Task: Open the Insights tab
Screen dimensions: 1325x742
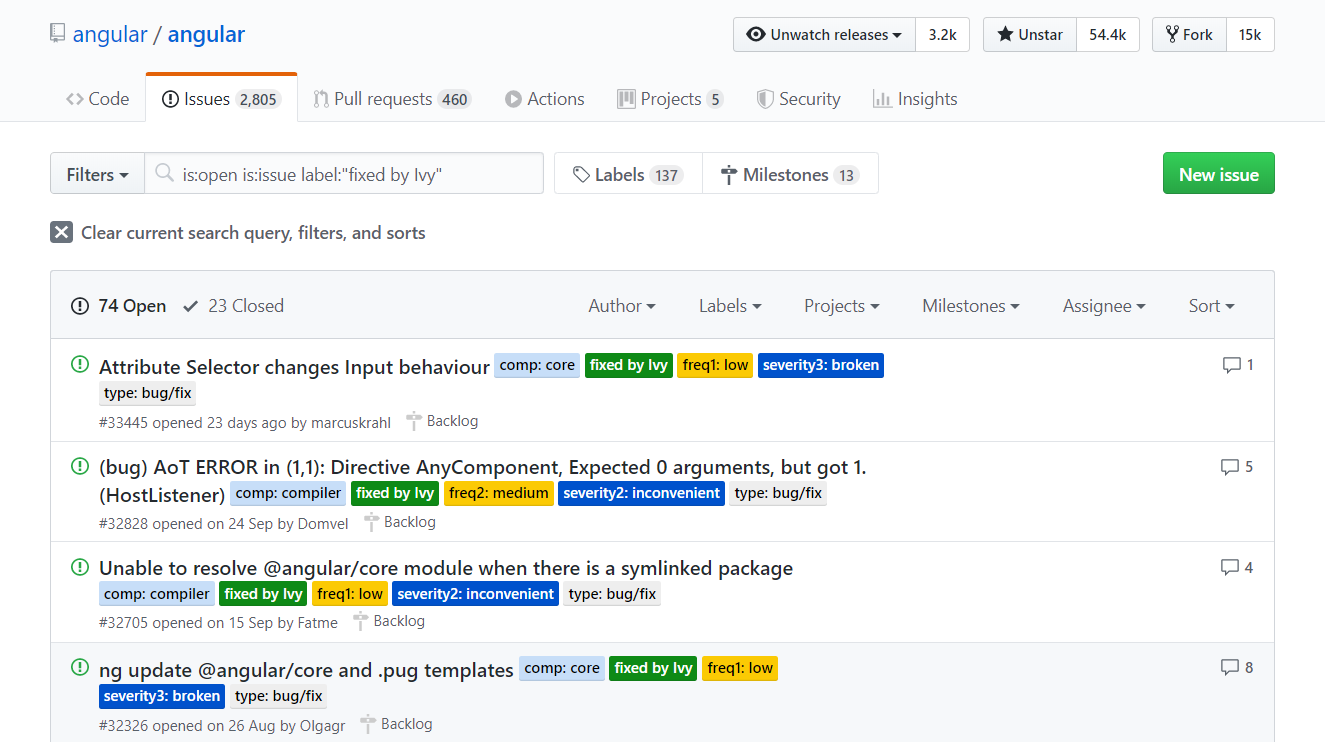Action: point(915,99)
